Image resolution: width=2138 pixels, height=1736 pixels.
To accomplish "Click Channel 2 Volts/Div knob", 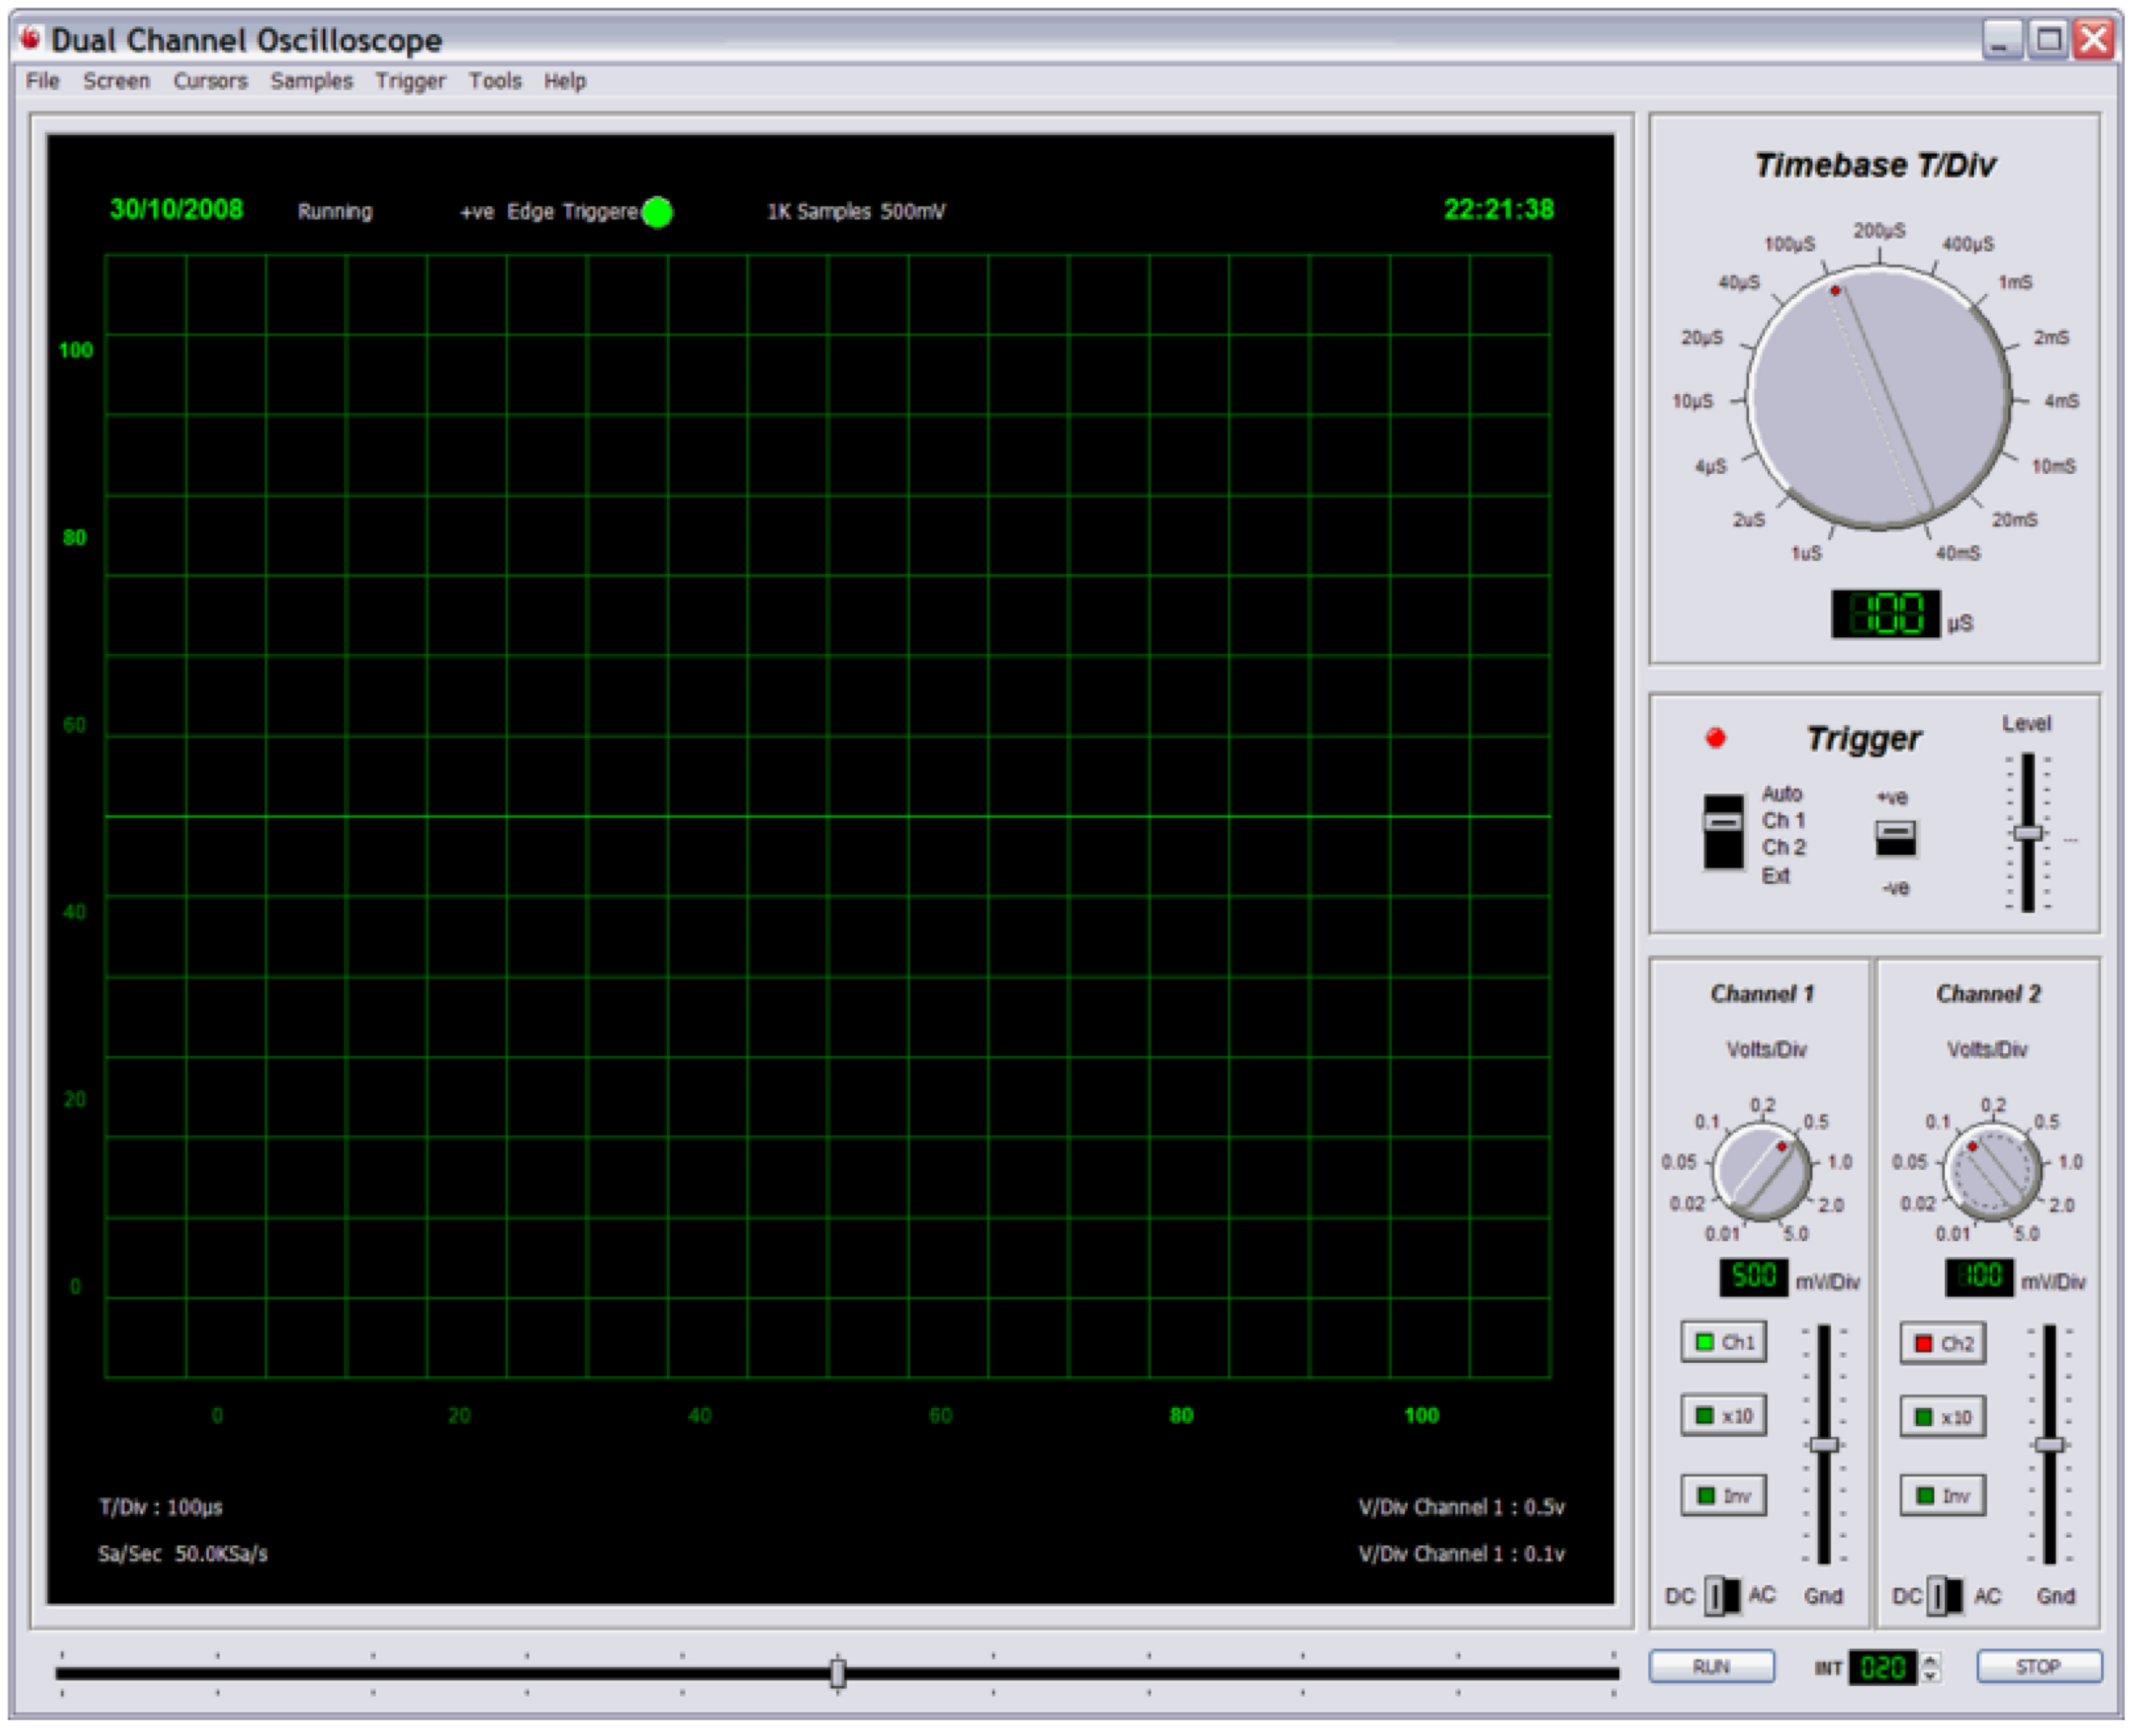I will click(1992, 1171).
